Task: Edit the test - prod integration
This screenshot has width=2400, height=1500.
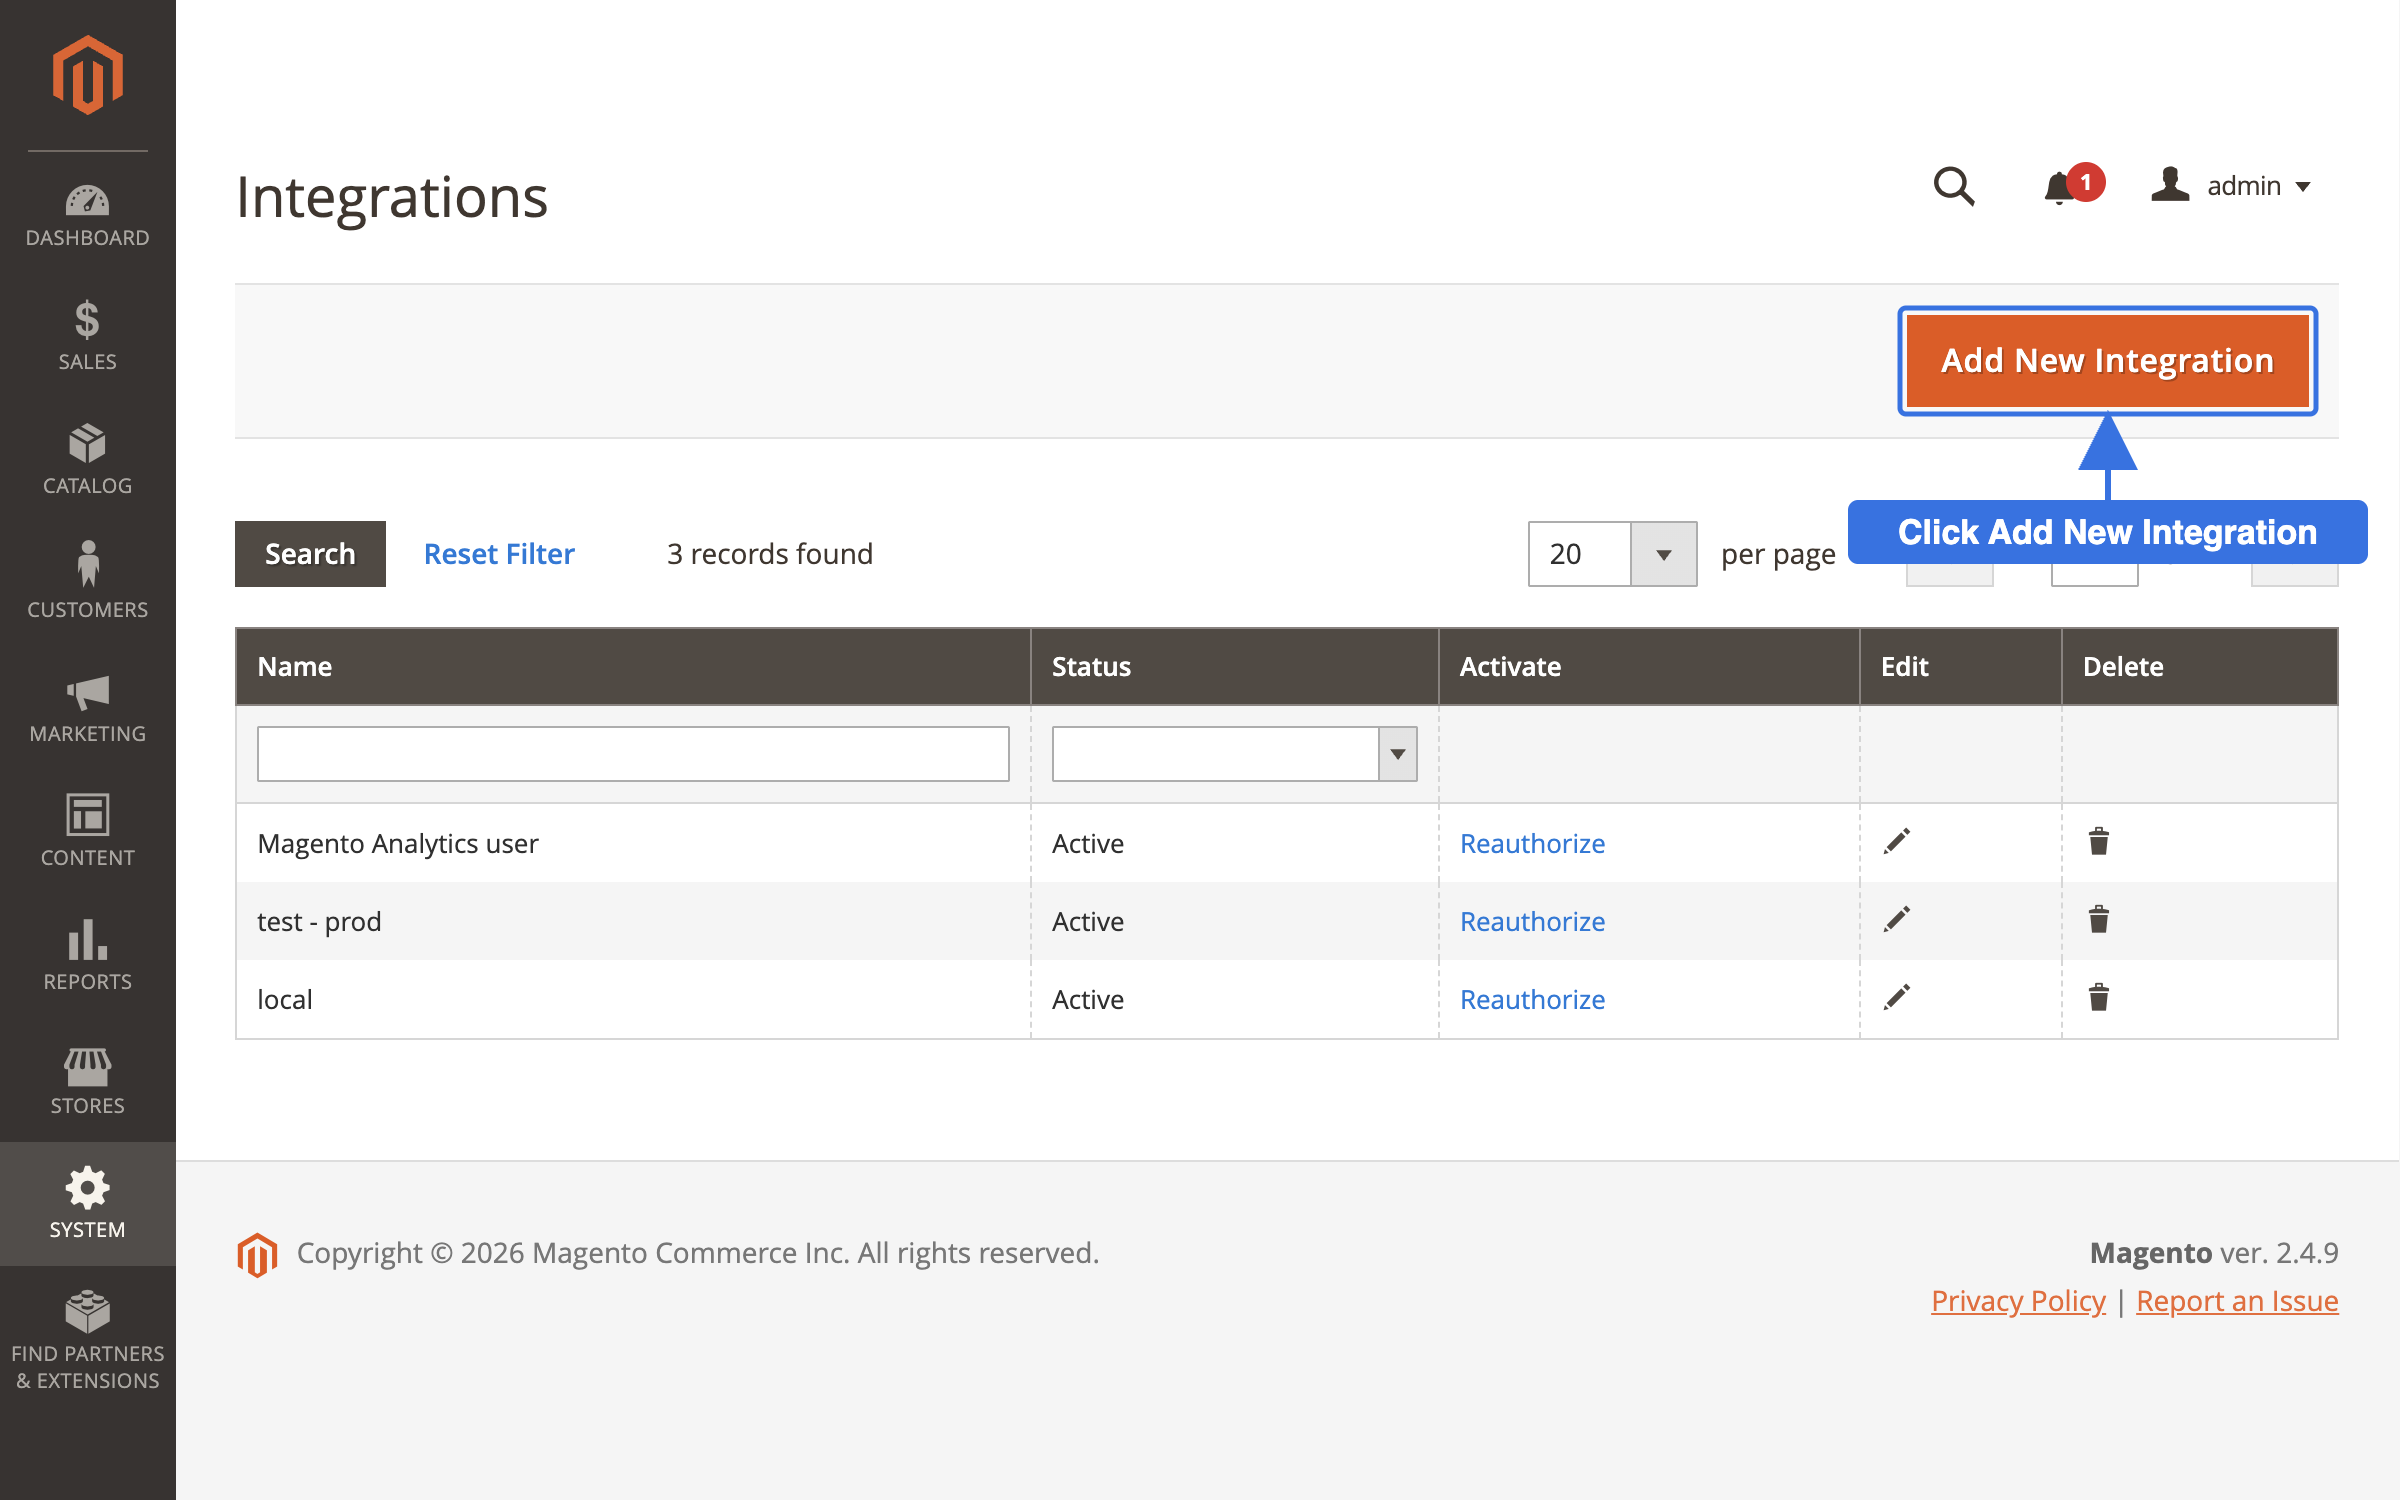Action: (x=1897, y=920)
